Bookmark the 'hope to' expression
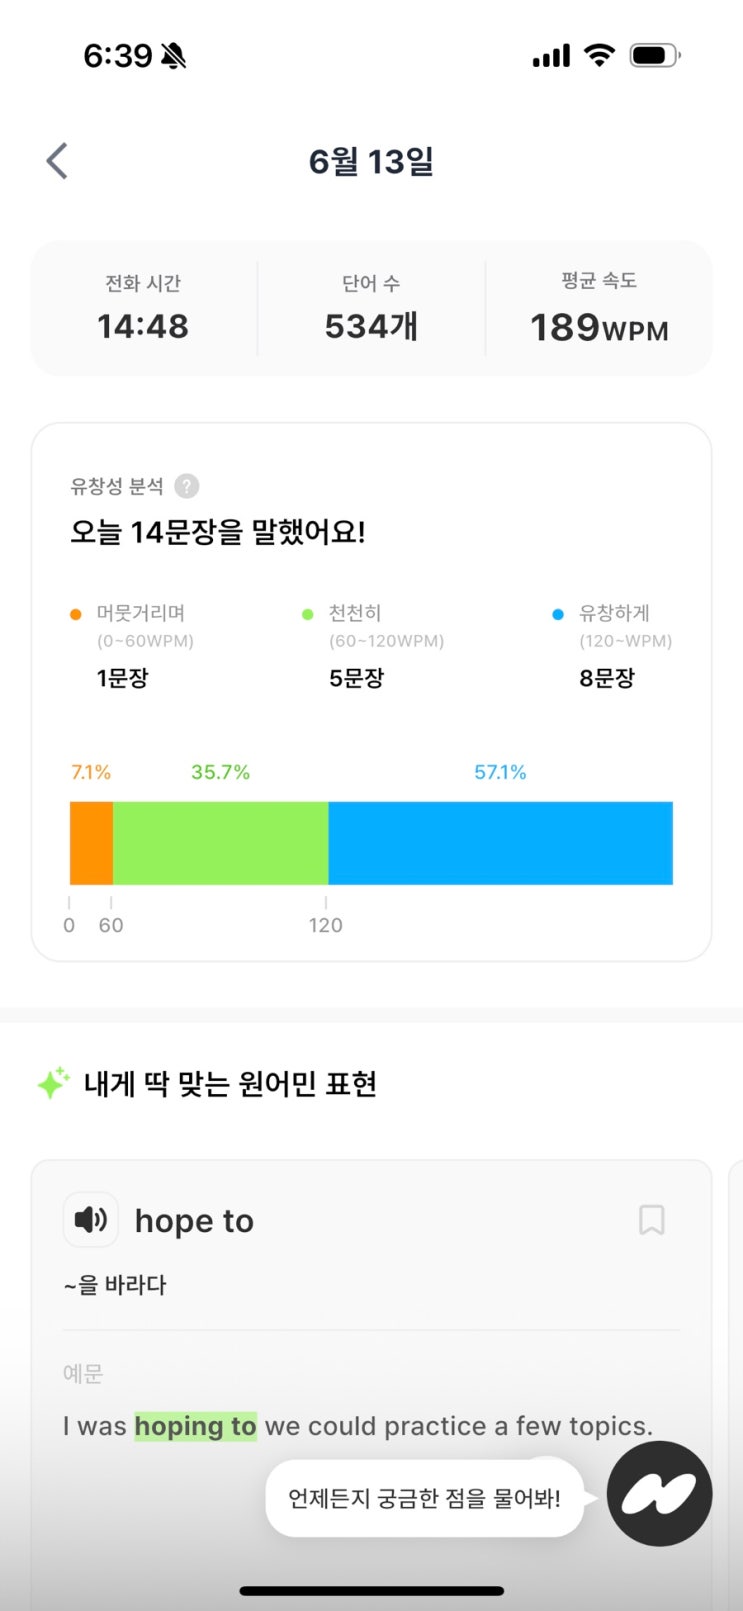Viewport: 743px width, 1611px height. click(x=651, y=1220)
